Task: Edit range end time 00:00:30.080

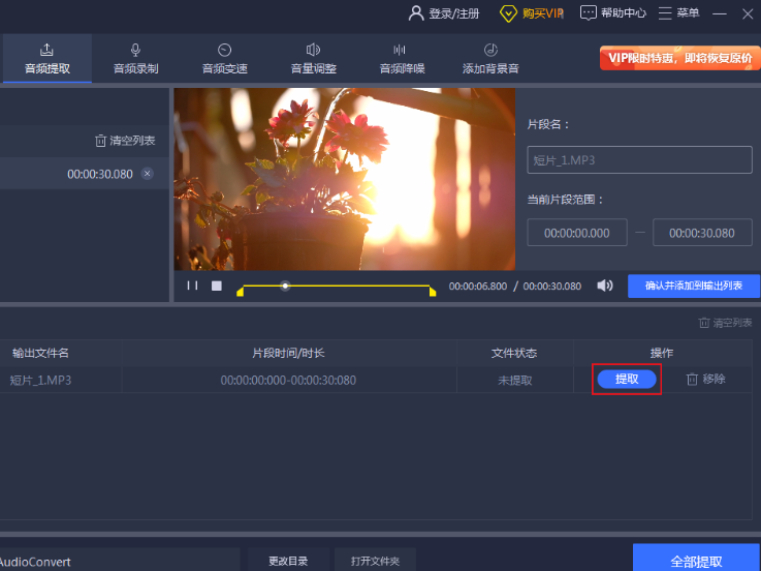Action: tap(702, 233)
